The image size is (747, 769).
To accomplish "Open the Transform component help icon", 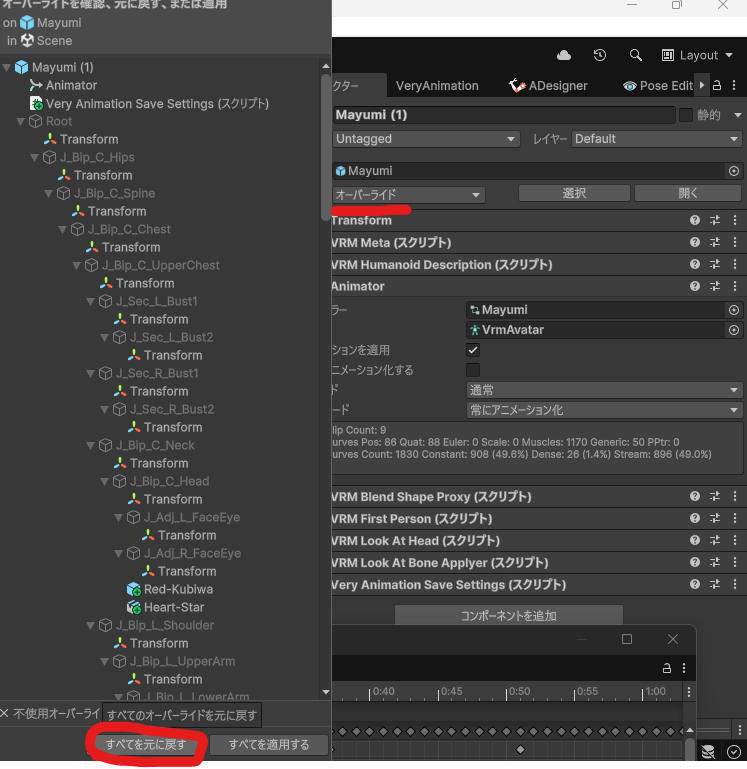I will (x=695, y=220).
